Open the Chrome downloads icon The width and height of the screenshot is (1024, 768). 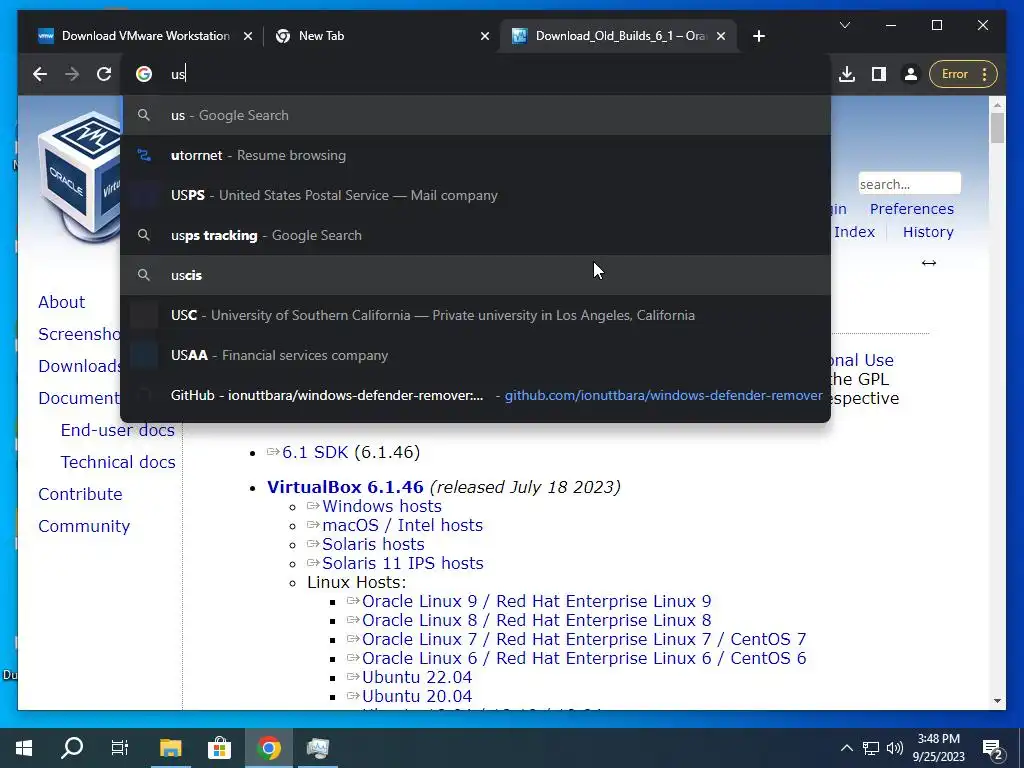point(847,74)
